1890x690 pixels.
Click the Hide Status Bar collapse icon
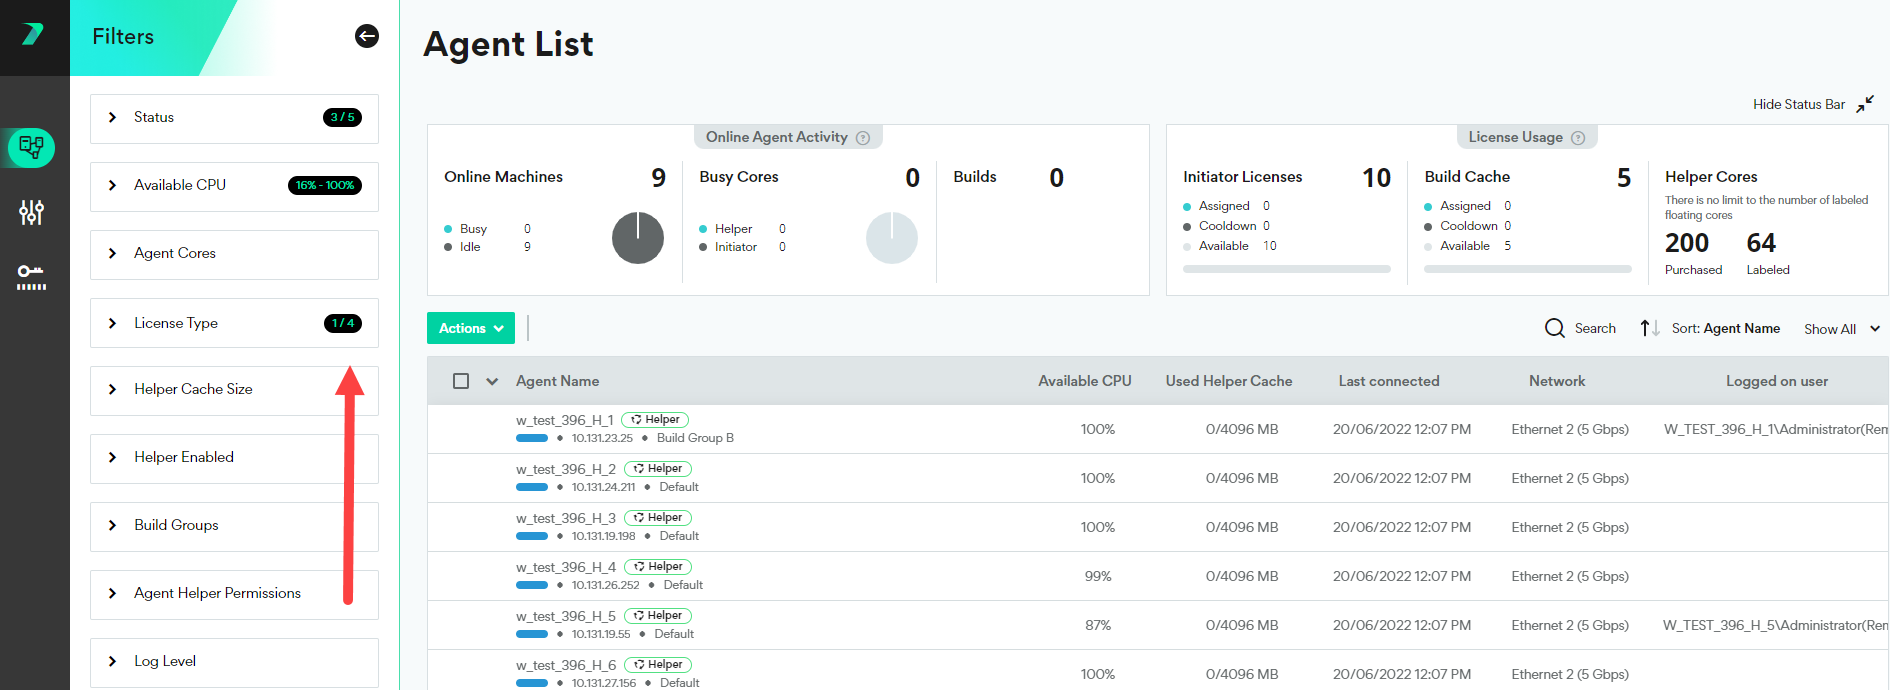point(1865,104)
